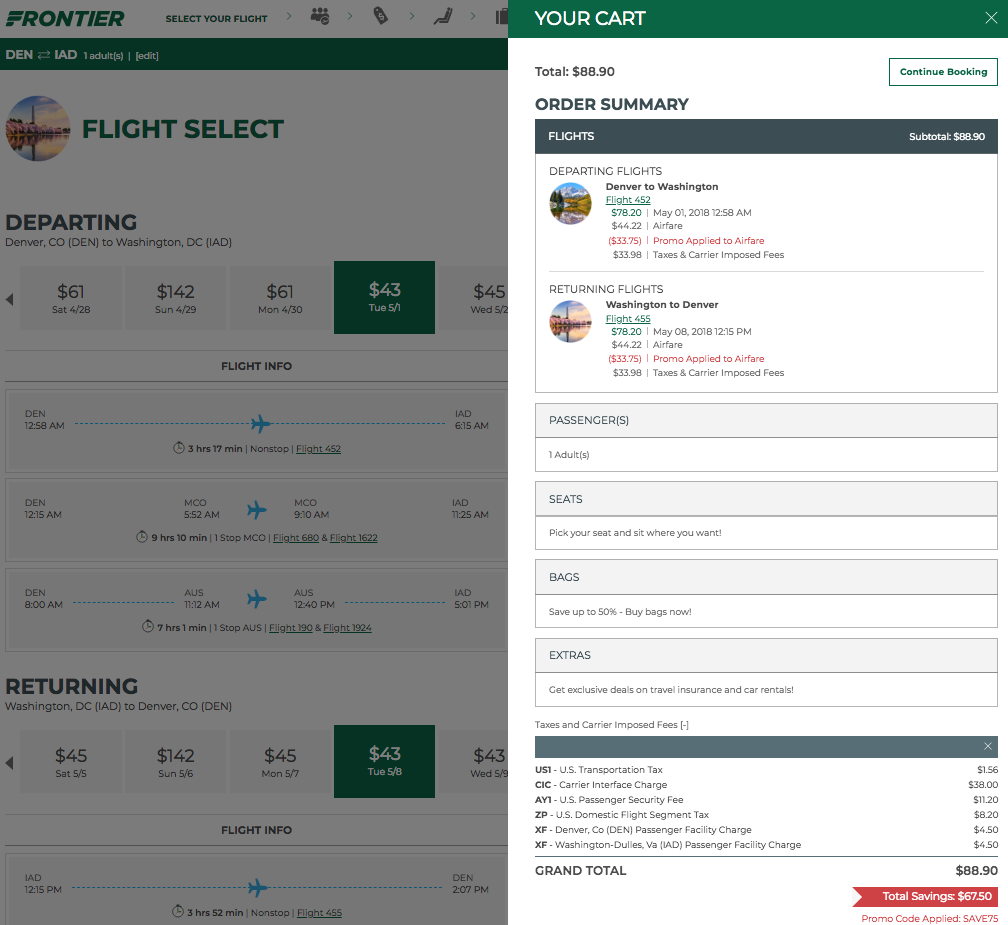Open Flight 1924 link
Screen dimensions: 1008x925
(347, 627)
